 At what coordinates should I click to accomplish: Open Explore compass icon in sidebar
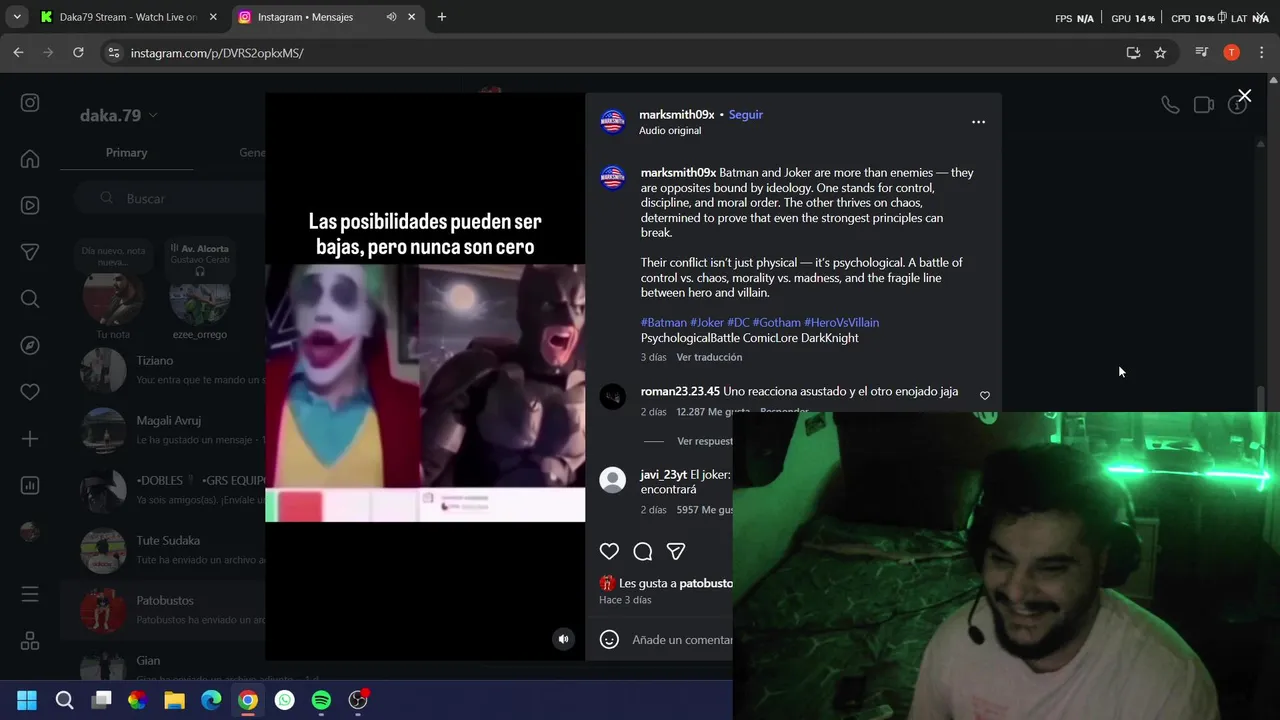pyautogui.click(x=30, y=345)
